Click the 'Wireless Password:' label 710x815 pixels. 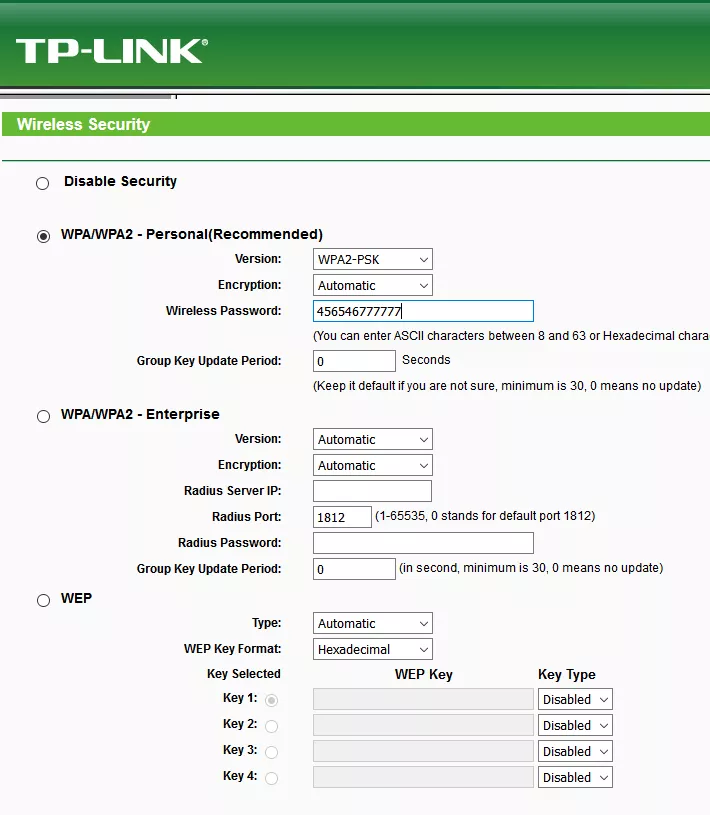pos(223,311)
